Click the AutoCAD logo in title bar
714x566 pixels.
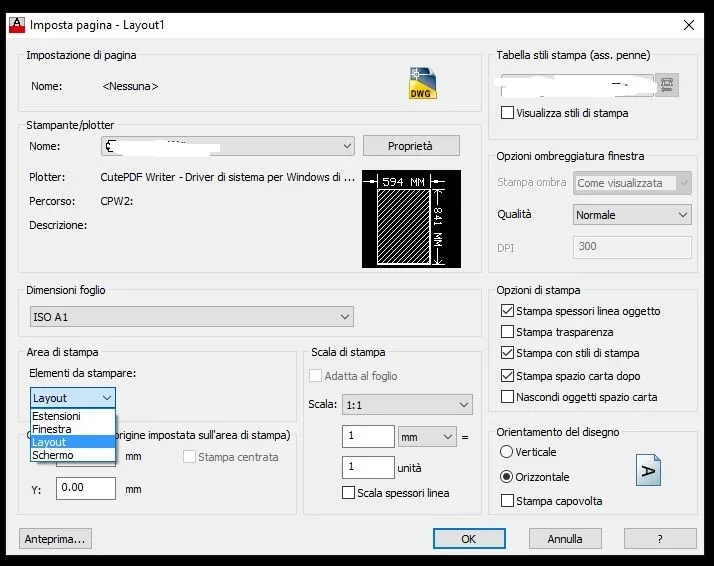17,25
